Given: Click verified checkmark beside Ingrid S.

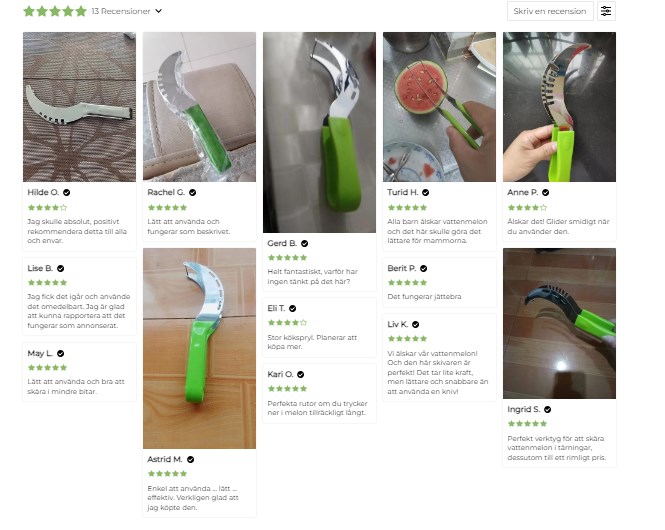Looking at the screenshot, I should [548, 410].
